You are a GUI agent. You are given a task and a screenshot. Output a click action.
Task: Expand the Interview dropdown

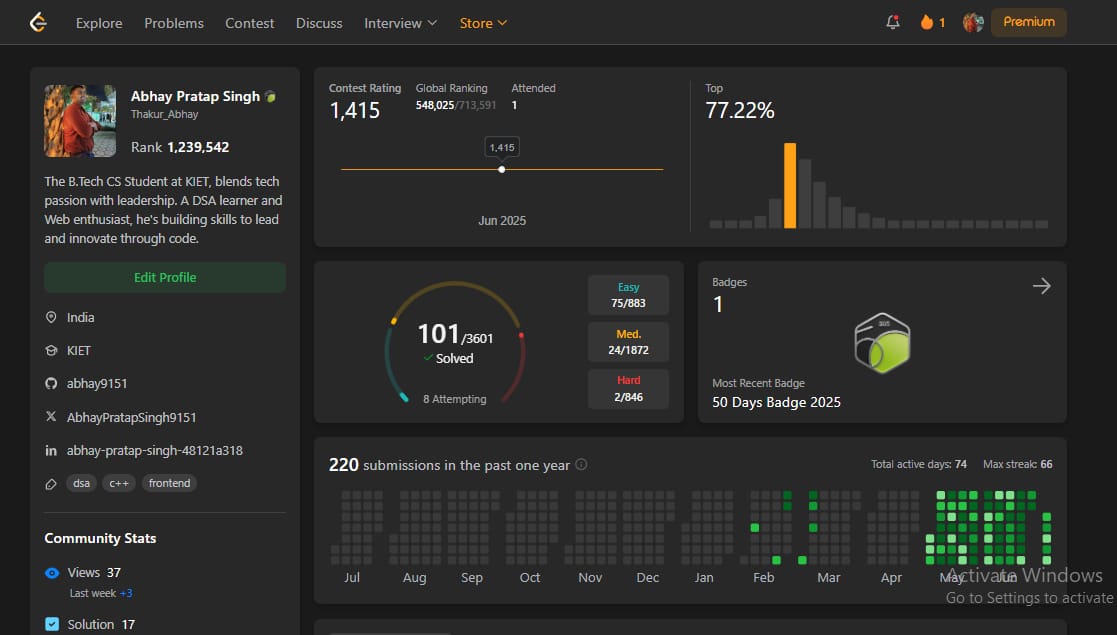pos(400,23)
